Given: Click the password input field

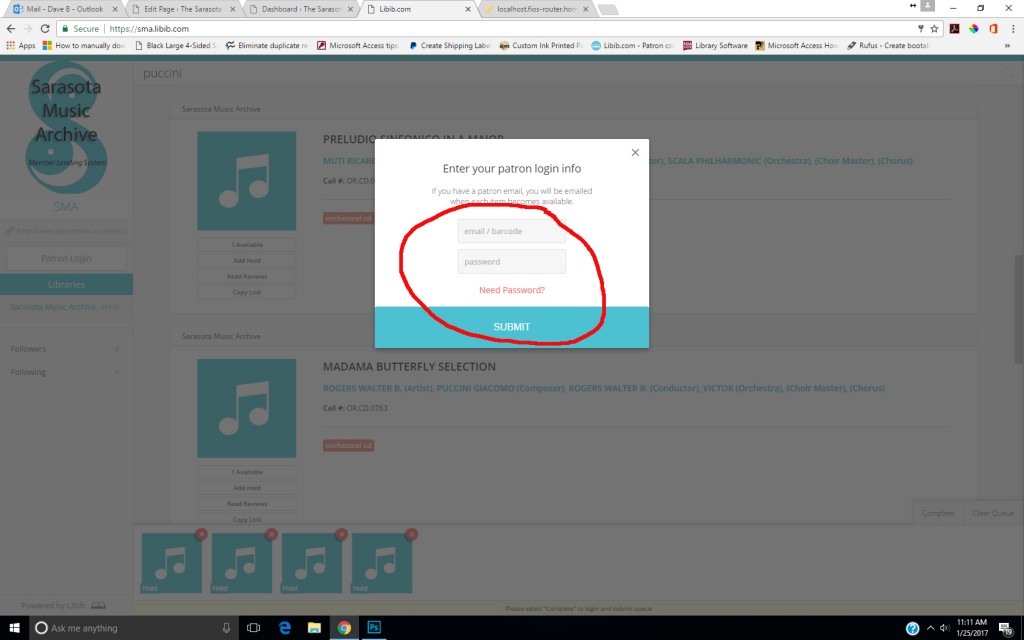Looking at the screenshot, I should click(511, 261).
